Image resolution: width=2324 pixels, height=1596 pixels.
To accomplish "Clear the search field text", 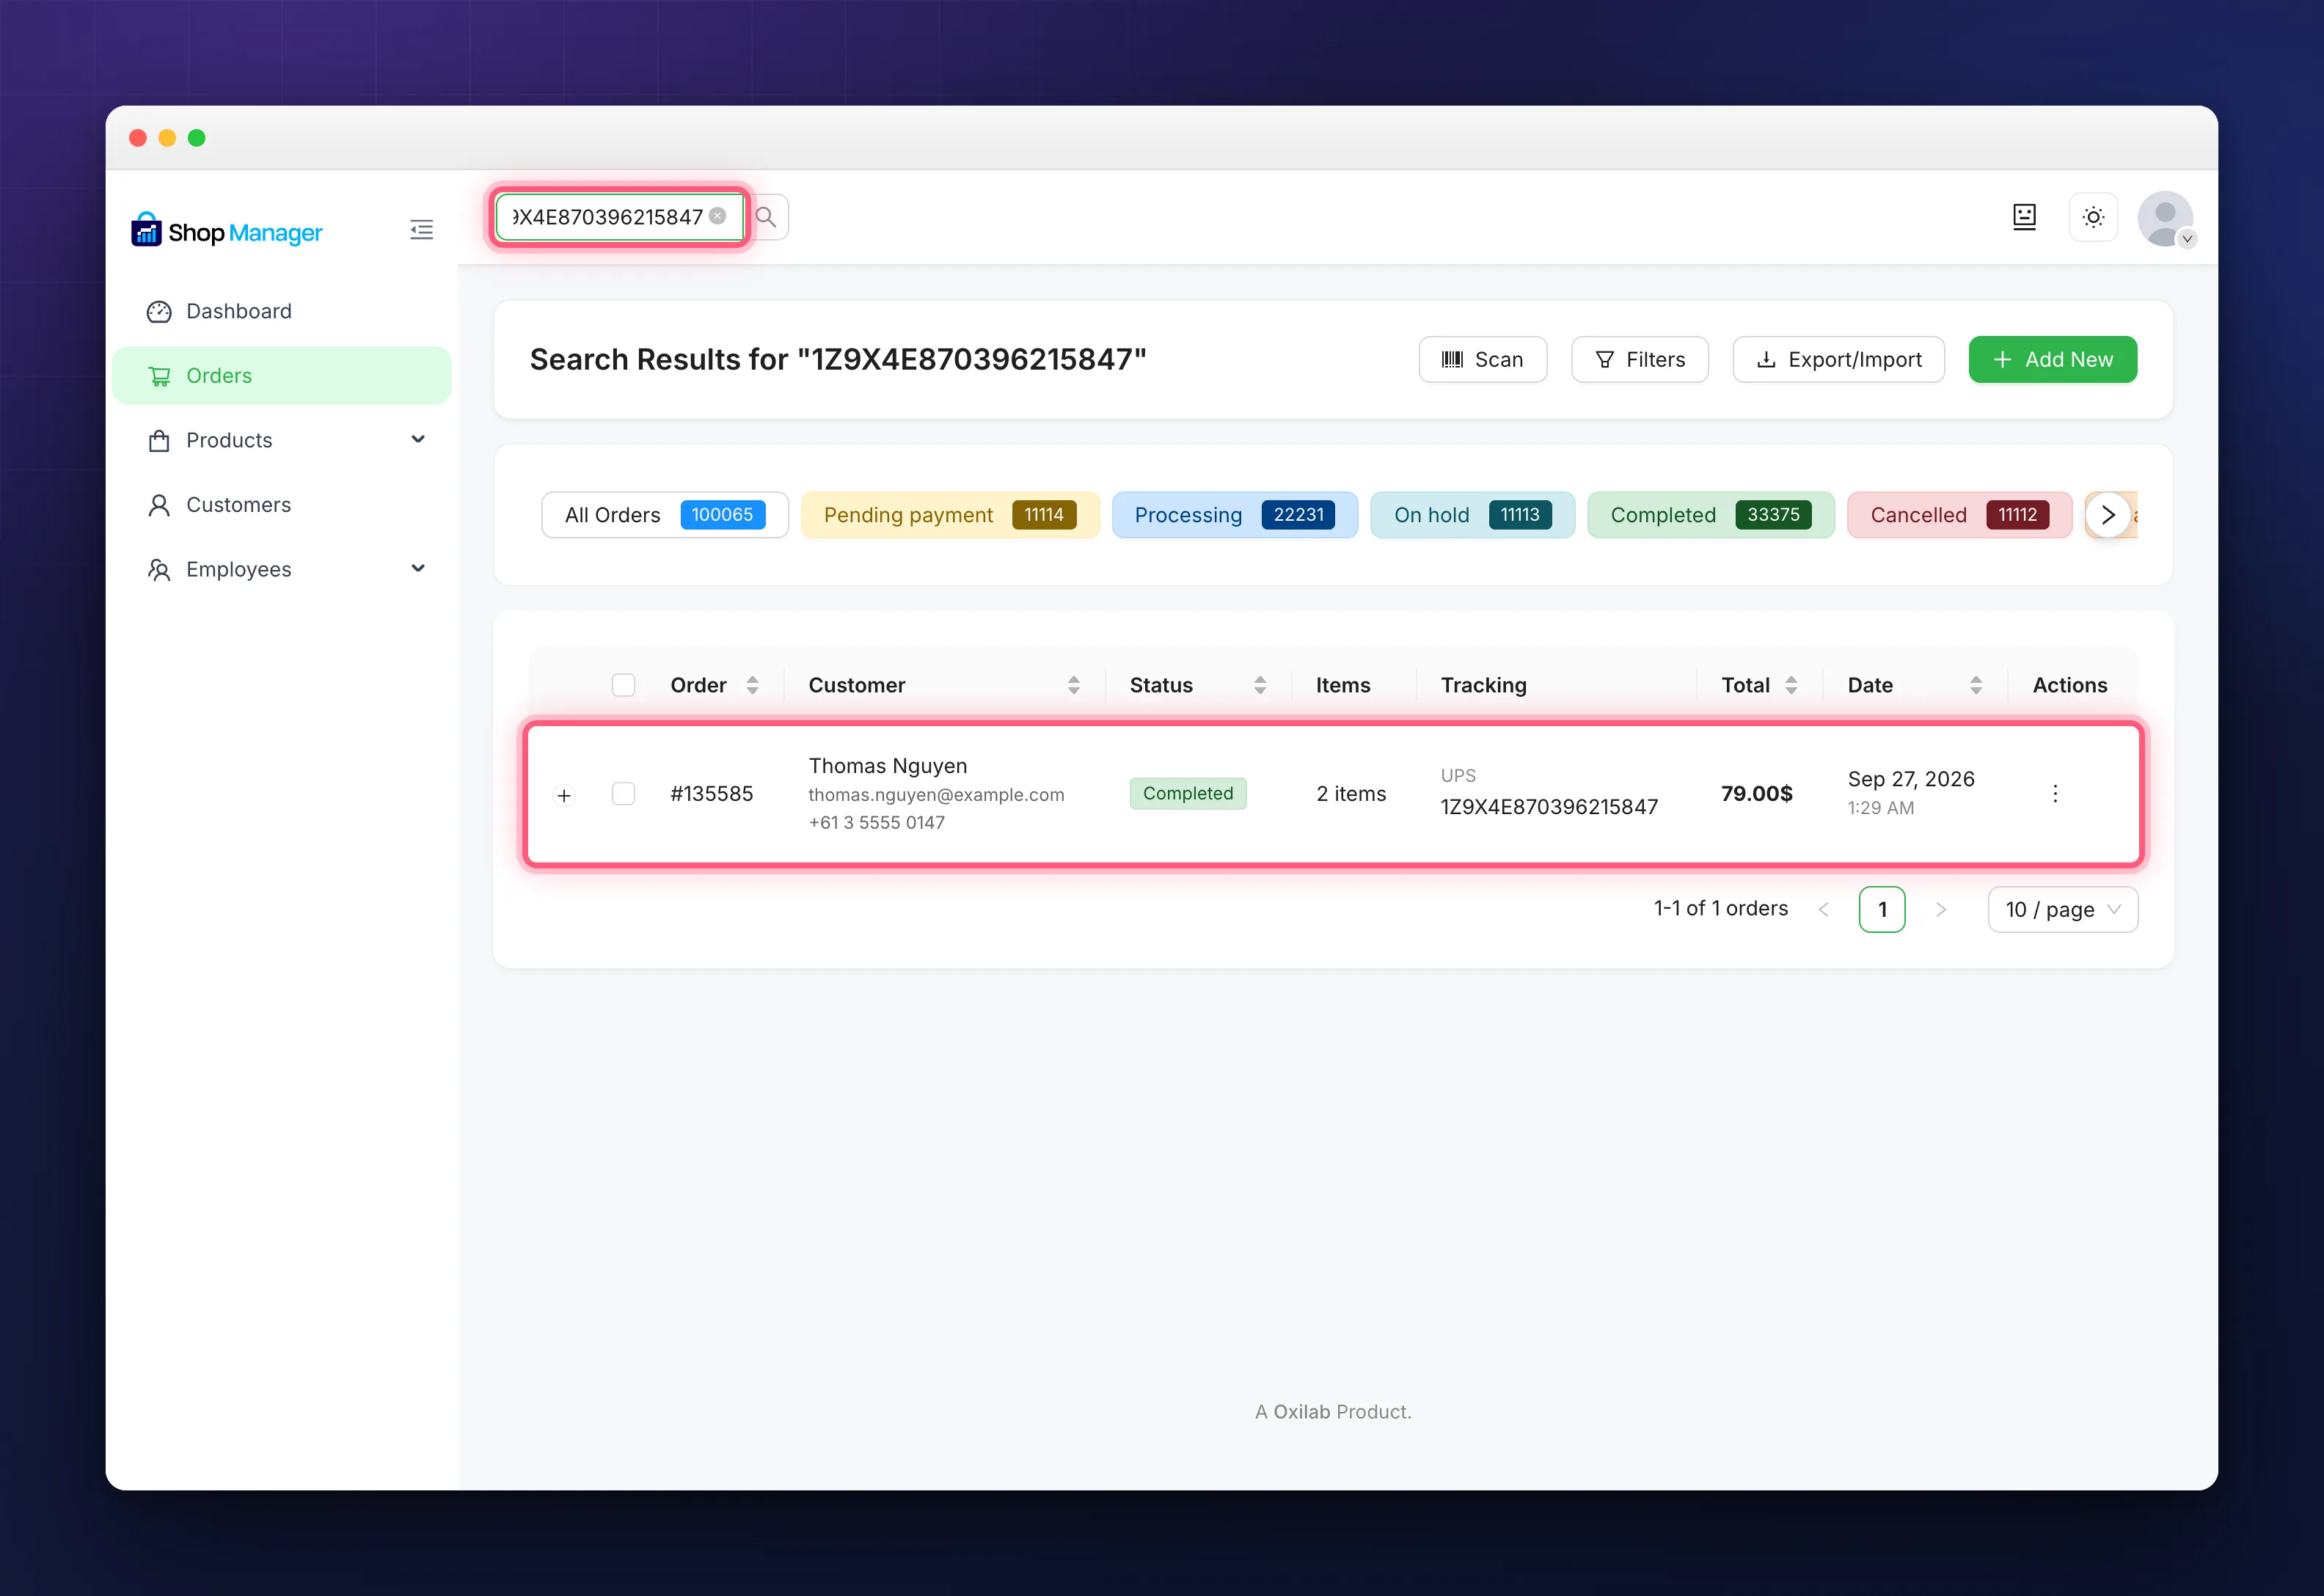I will coord(717,216).
